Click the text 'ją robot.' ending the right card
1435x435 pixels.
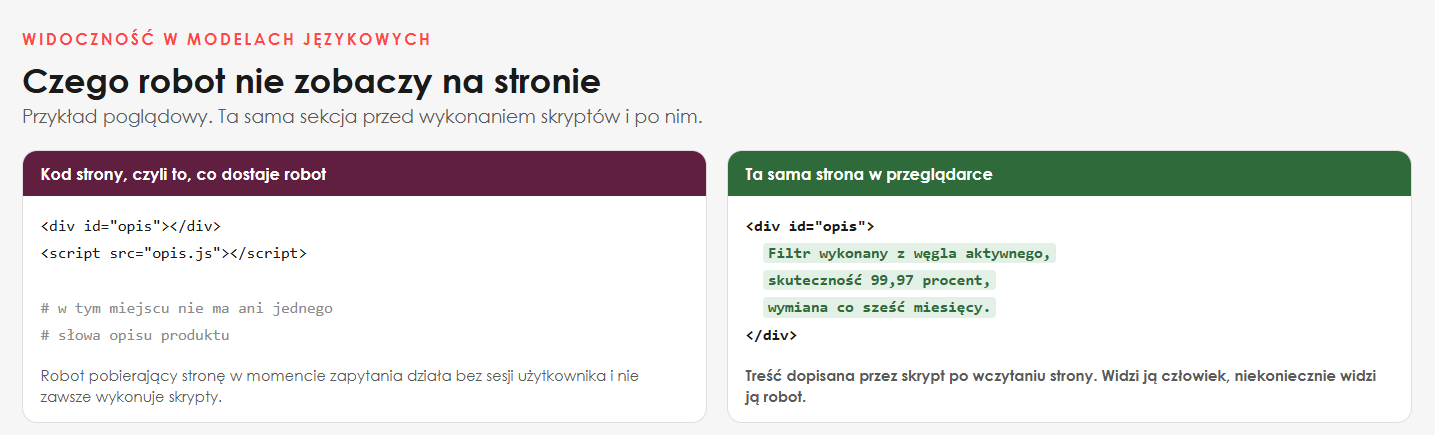[776, 397]
